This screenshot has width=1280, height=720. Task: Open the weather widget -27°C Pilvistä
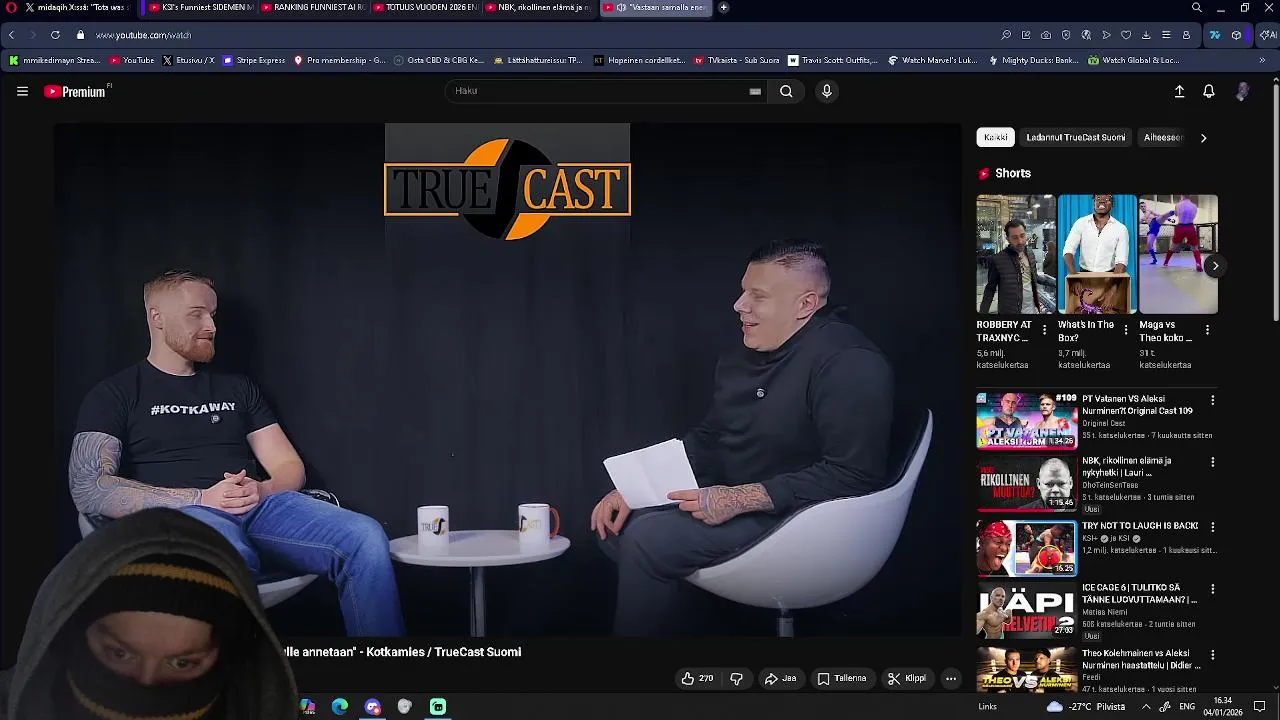[x=1086, y=706]
